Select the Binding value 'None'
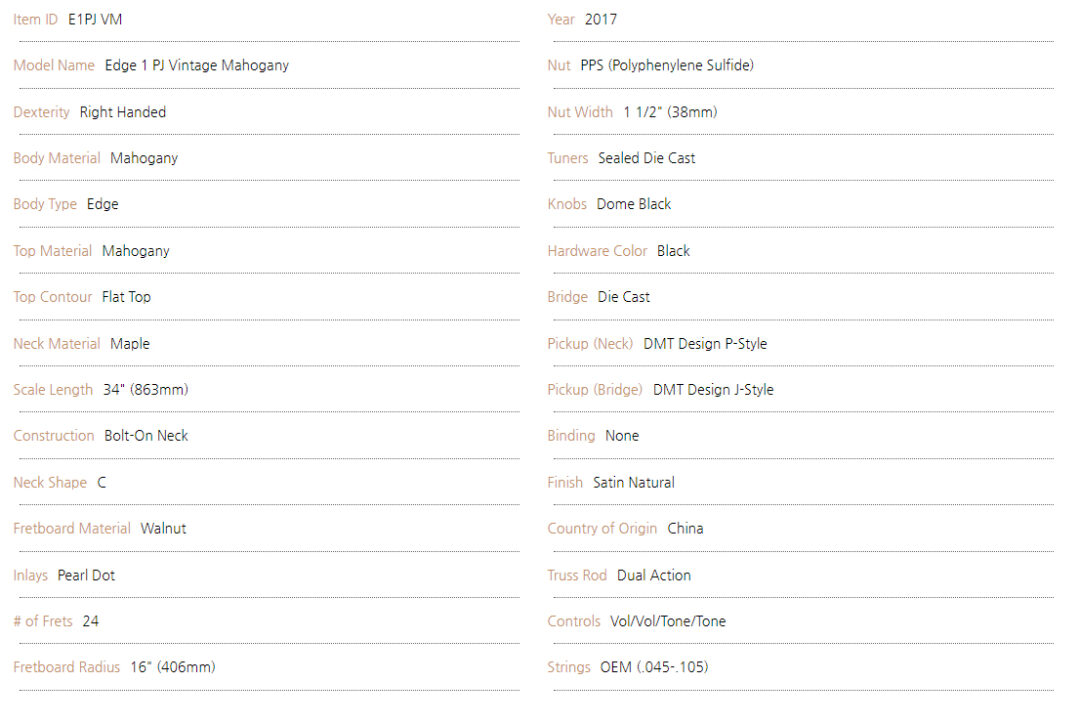The height and width of the screenshot is (725, 1080). point(622,436)
